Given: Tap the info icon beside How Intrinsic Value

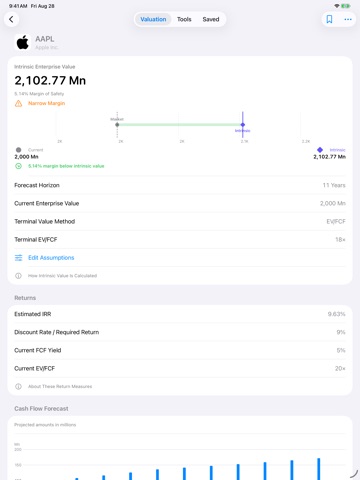Looking at the screenshot, I should pos(19,276).
